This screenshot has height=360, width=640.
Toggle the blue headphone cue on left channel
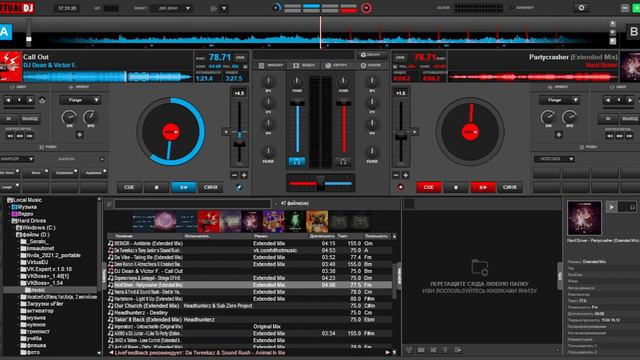(297, 162)
